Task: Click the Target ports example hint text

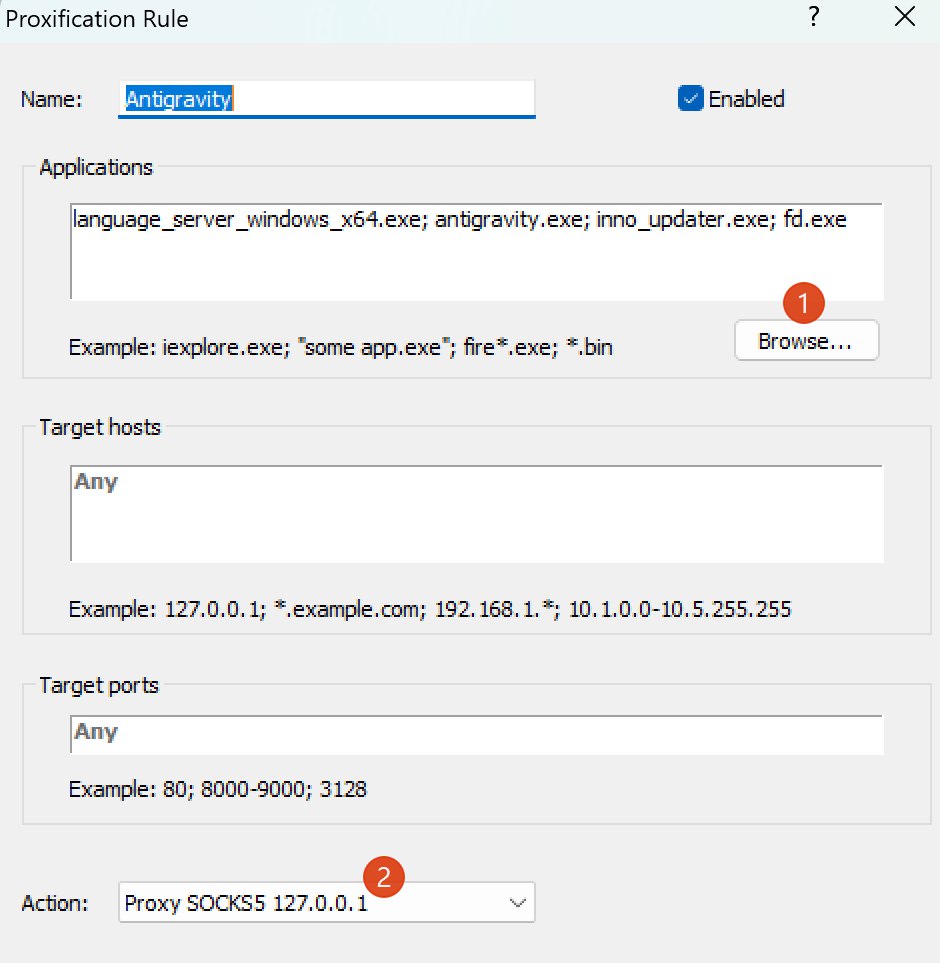Action: (x=217, y=789)
